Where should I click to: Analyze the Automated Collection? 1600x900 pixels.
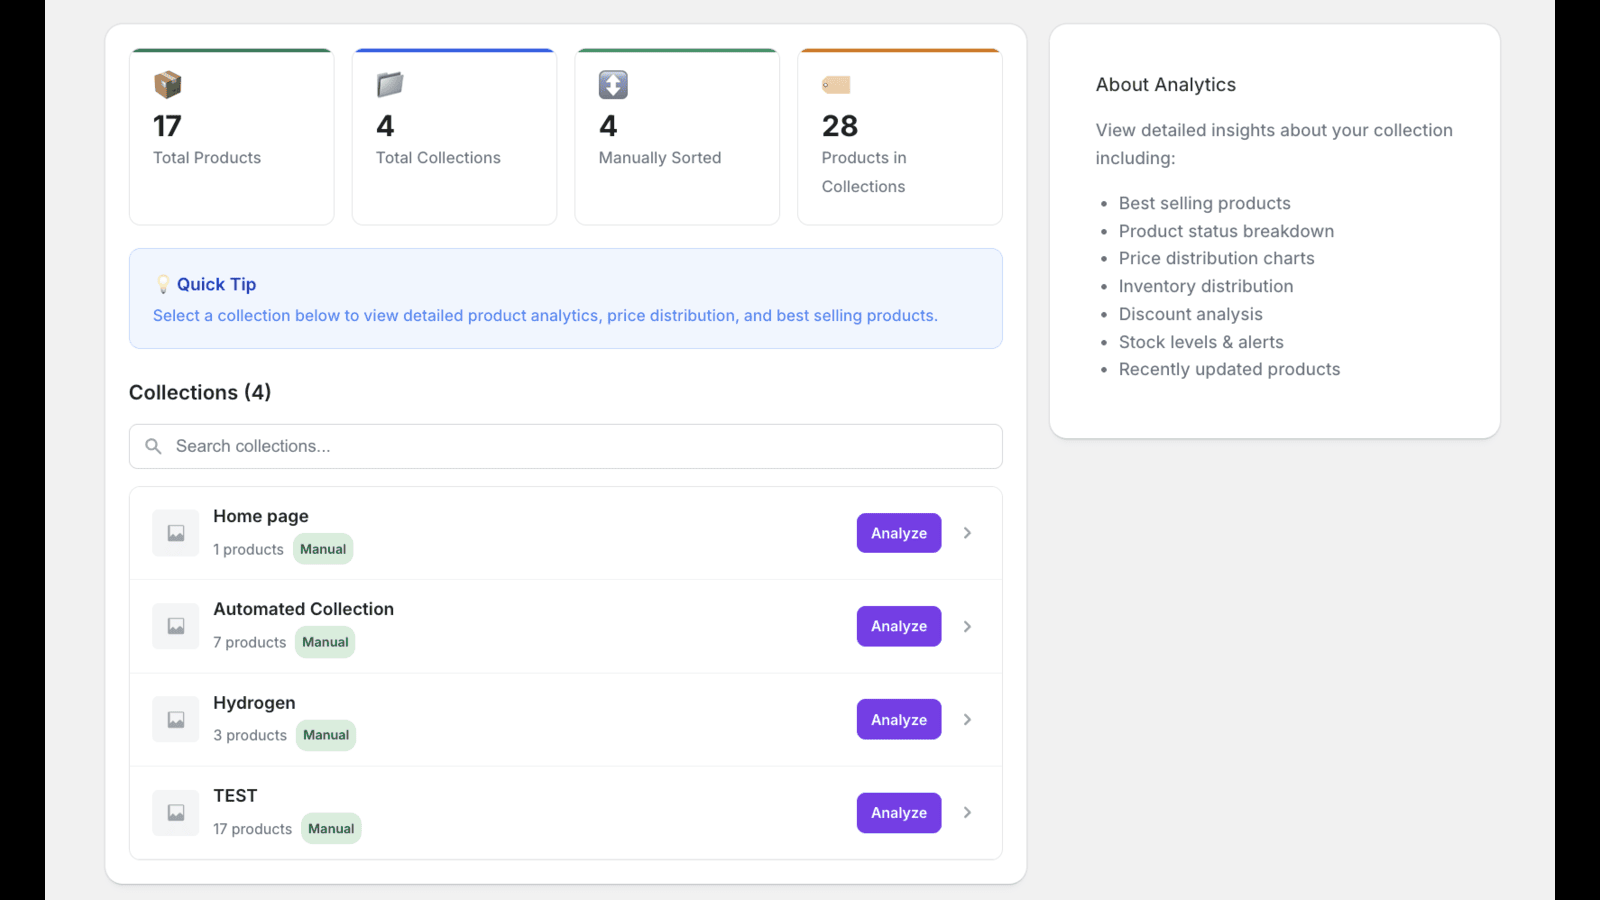898,626
